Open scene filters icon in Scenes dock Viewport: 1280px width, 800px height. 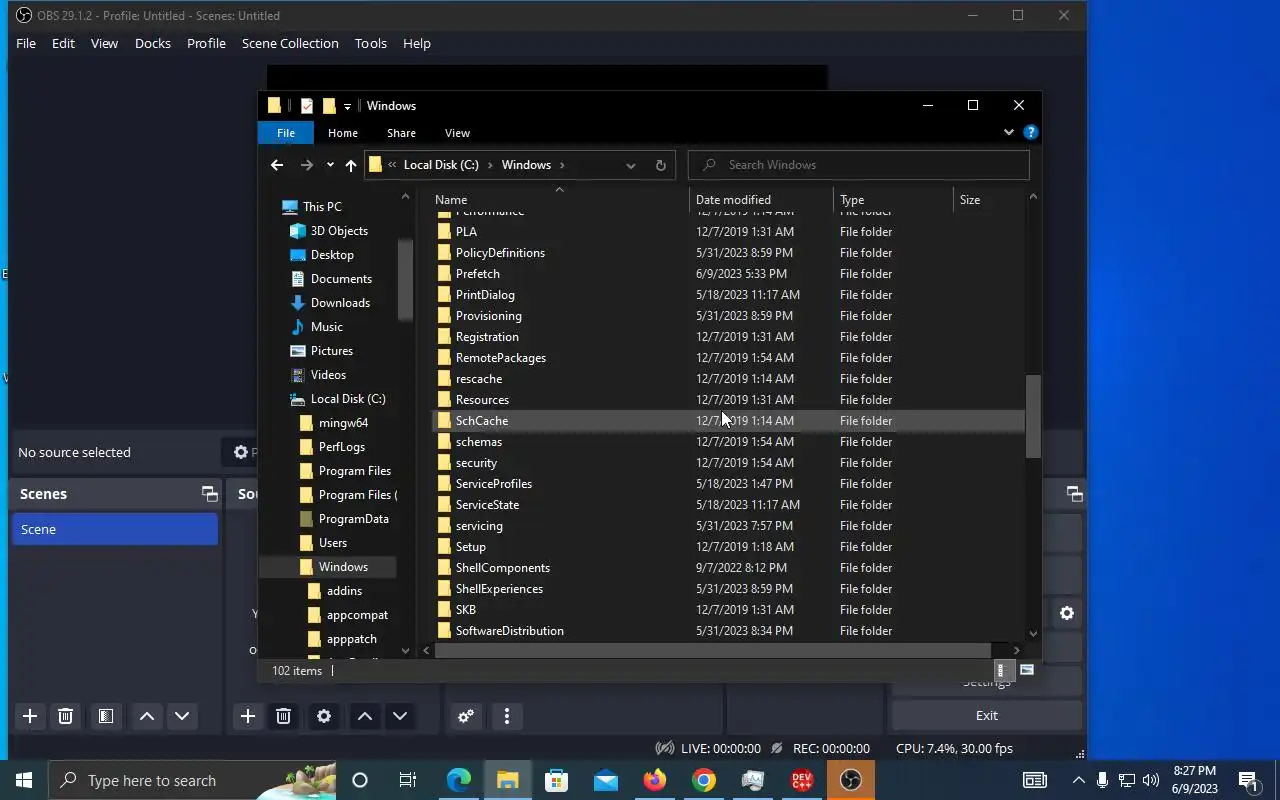coord(105,716)
